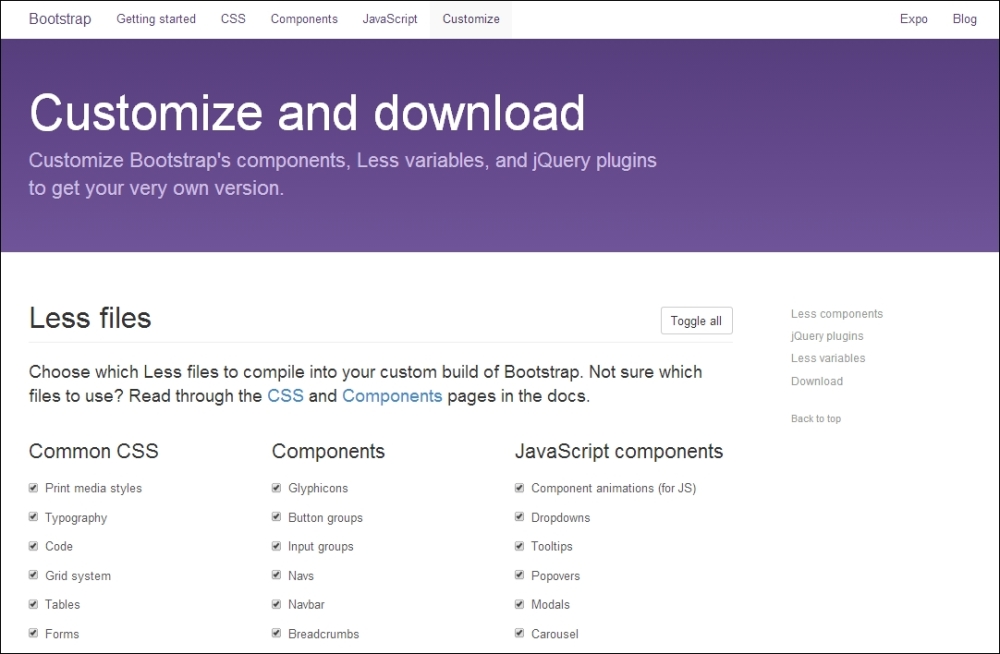
Task: Uncheck Print media styles checkbox
Action: 33,487
